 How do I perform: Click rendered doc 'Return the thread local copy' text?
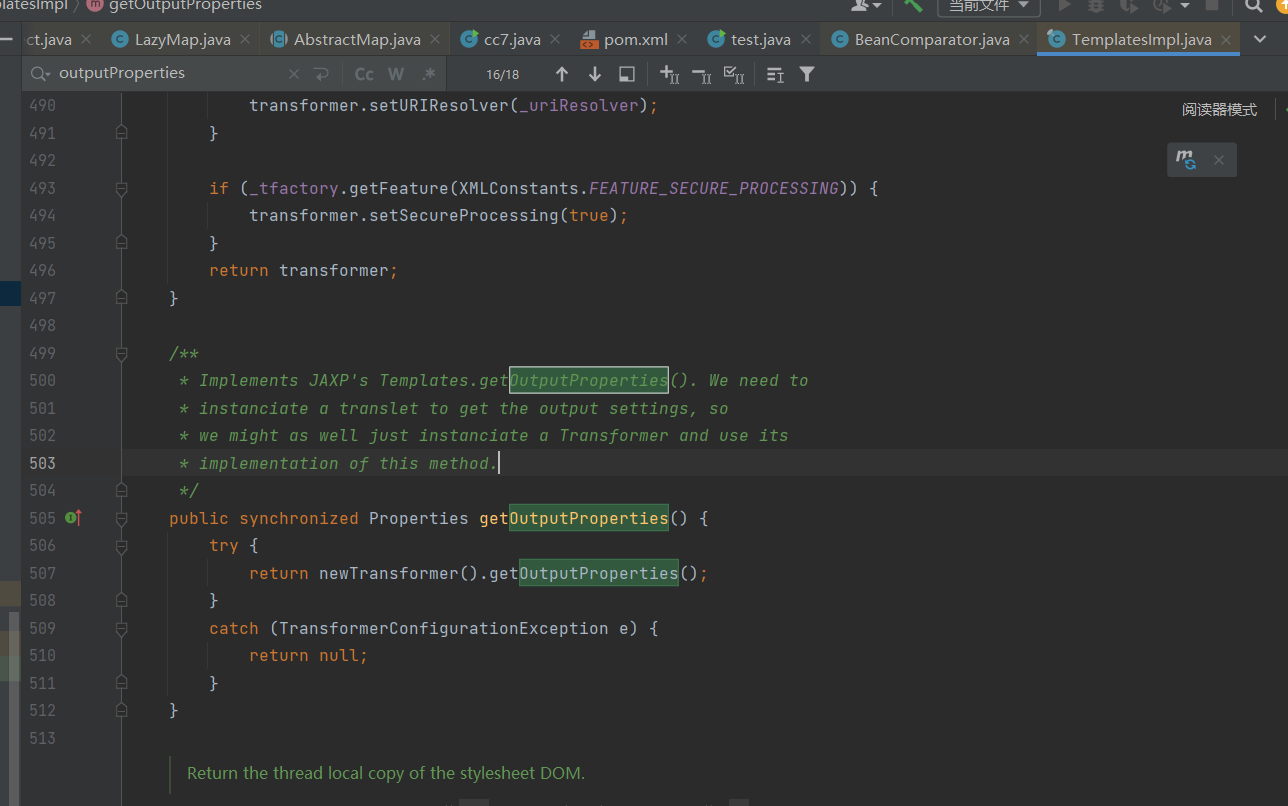386,773
